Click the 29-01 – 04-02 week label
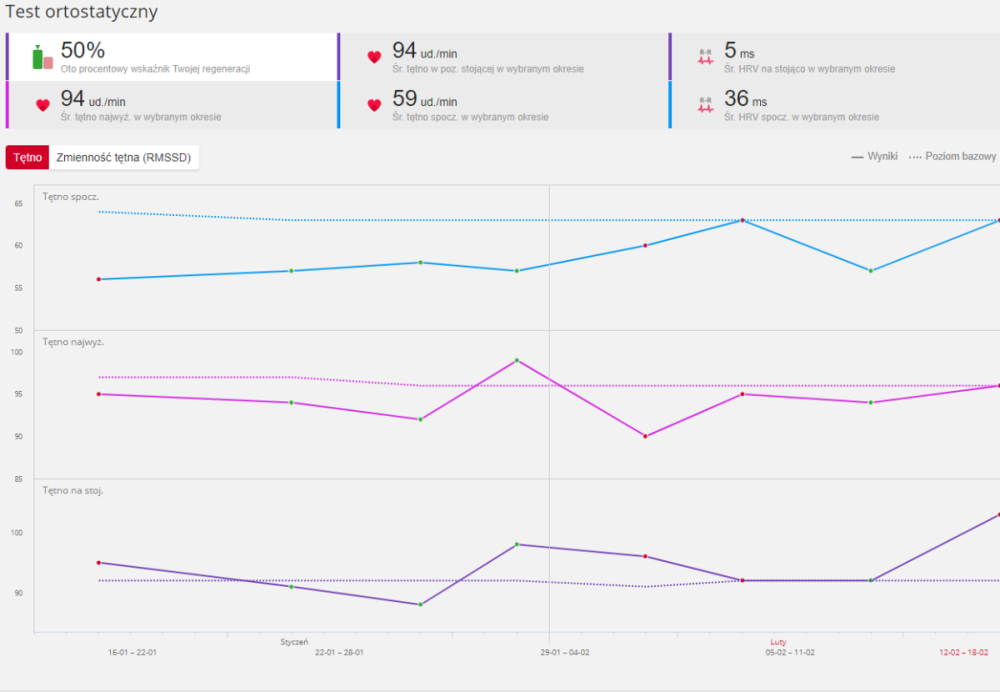Image resolution: width=1000 pixels, height=692 pixels. pos(565,652)
